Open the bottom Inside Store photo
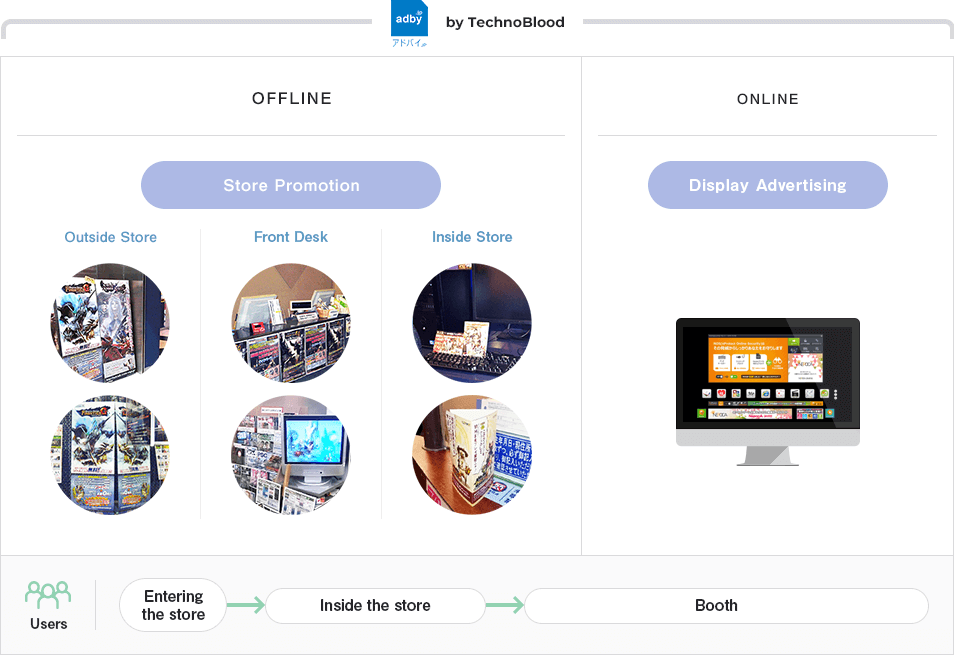 click(x=472, y=455)
